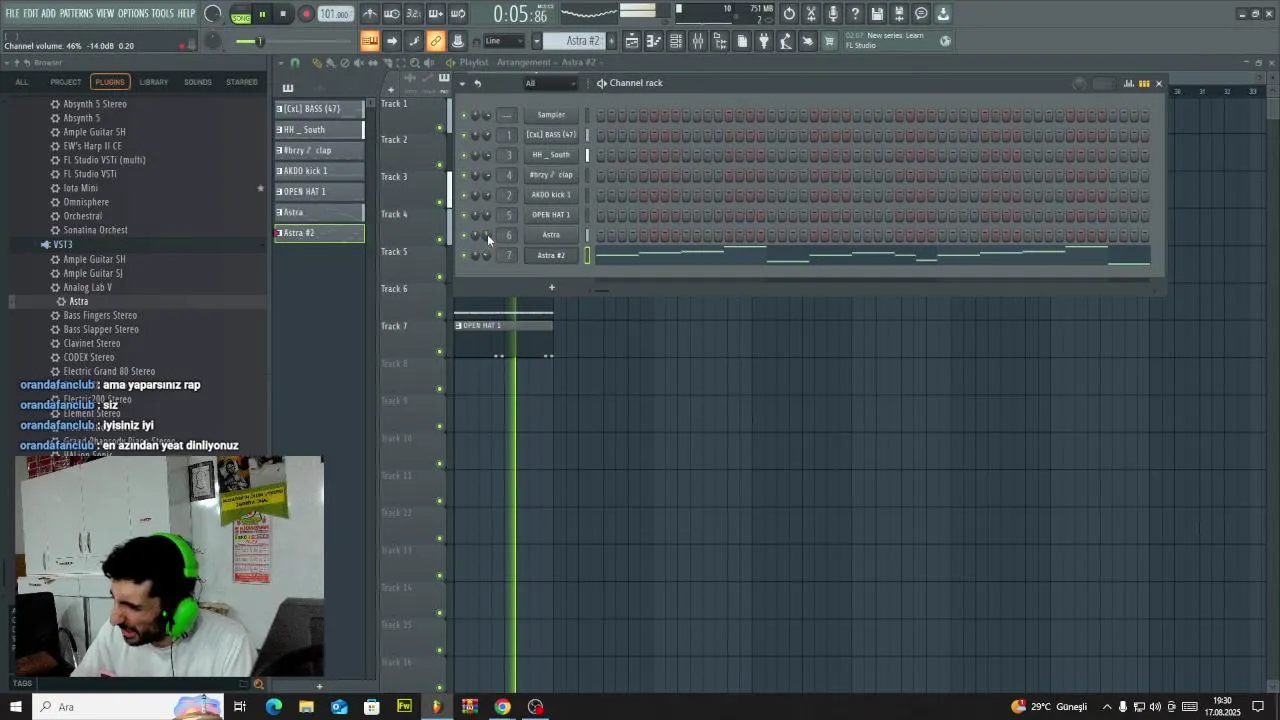The height and width of the screenshot is (720, 1280).
Task: Switch browser to LIBRARY tab
Action: pos(154,82)
